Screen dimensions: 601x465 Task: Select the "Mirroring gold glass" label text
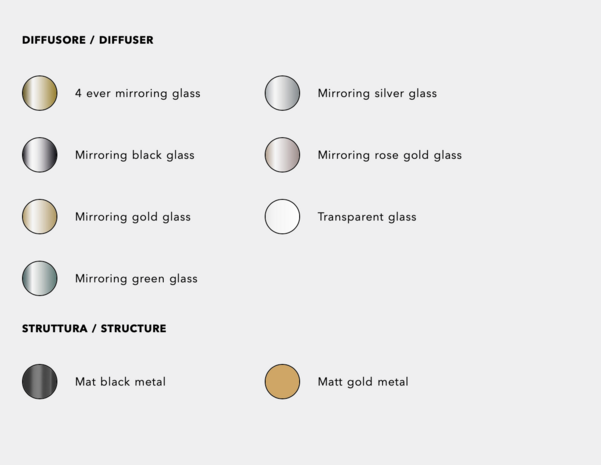[133, 217]
